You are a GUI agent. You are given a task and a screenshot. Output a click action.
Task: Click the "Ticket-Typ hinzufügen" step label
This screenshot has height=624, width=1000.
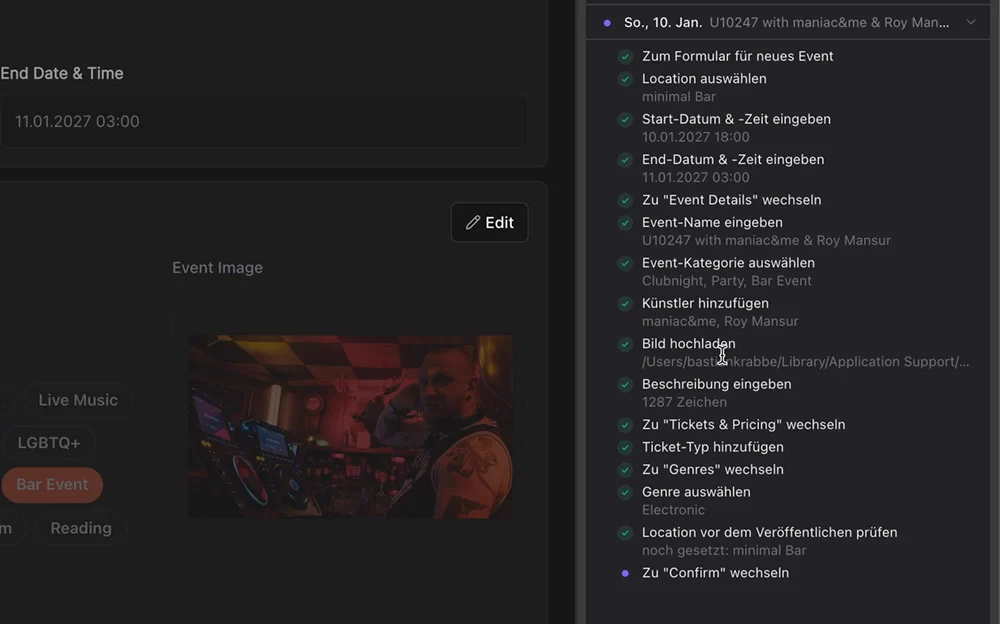[x=713, y=447]
